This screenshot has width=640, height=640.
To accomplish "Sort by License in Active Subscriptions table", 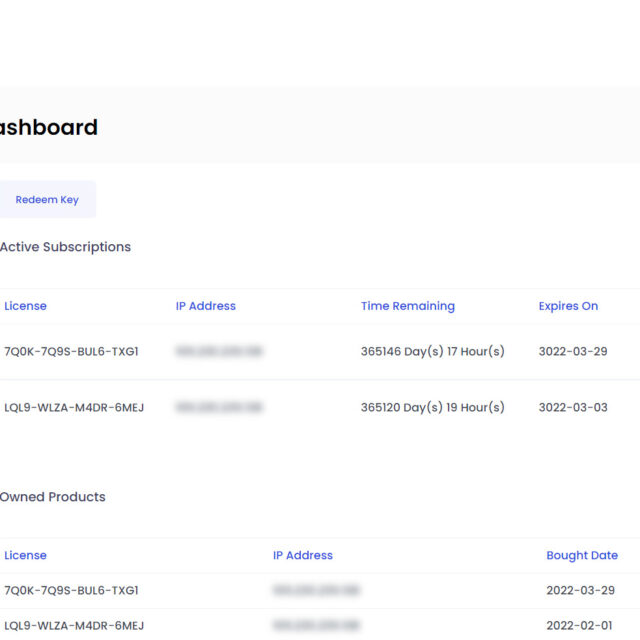I will point(25,306).
